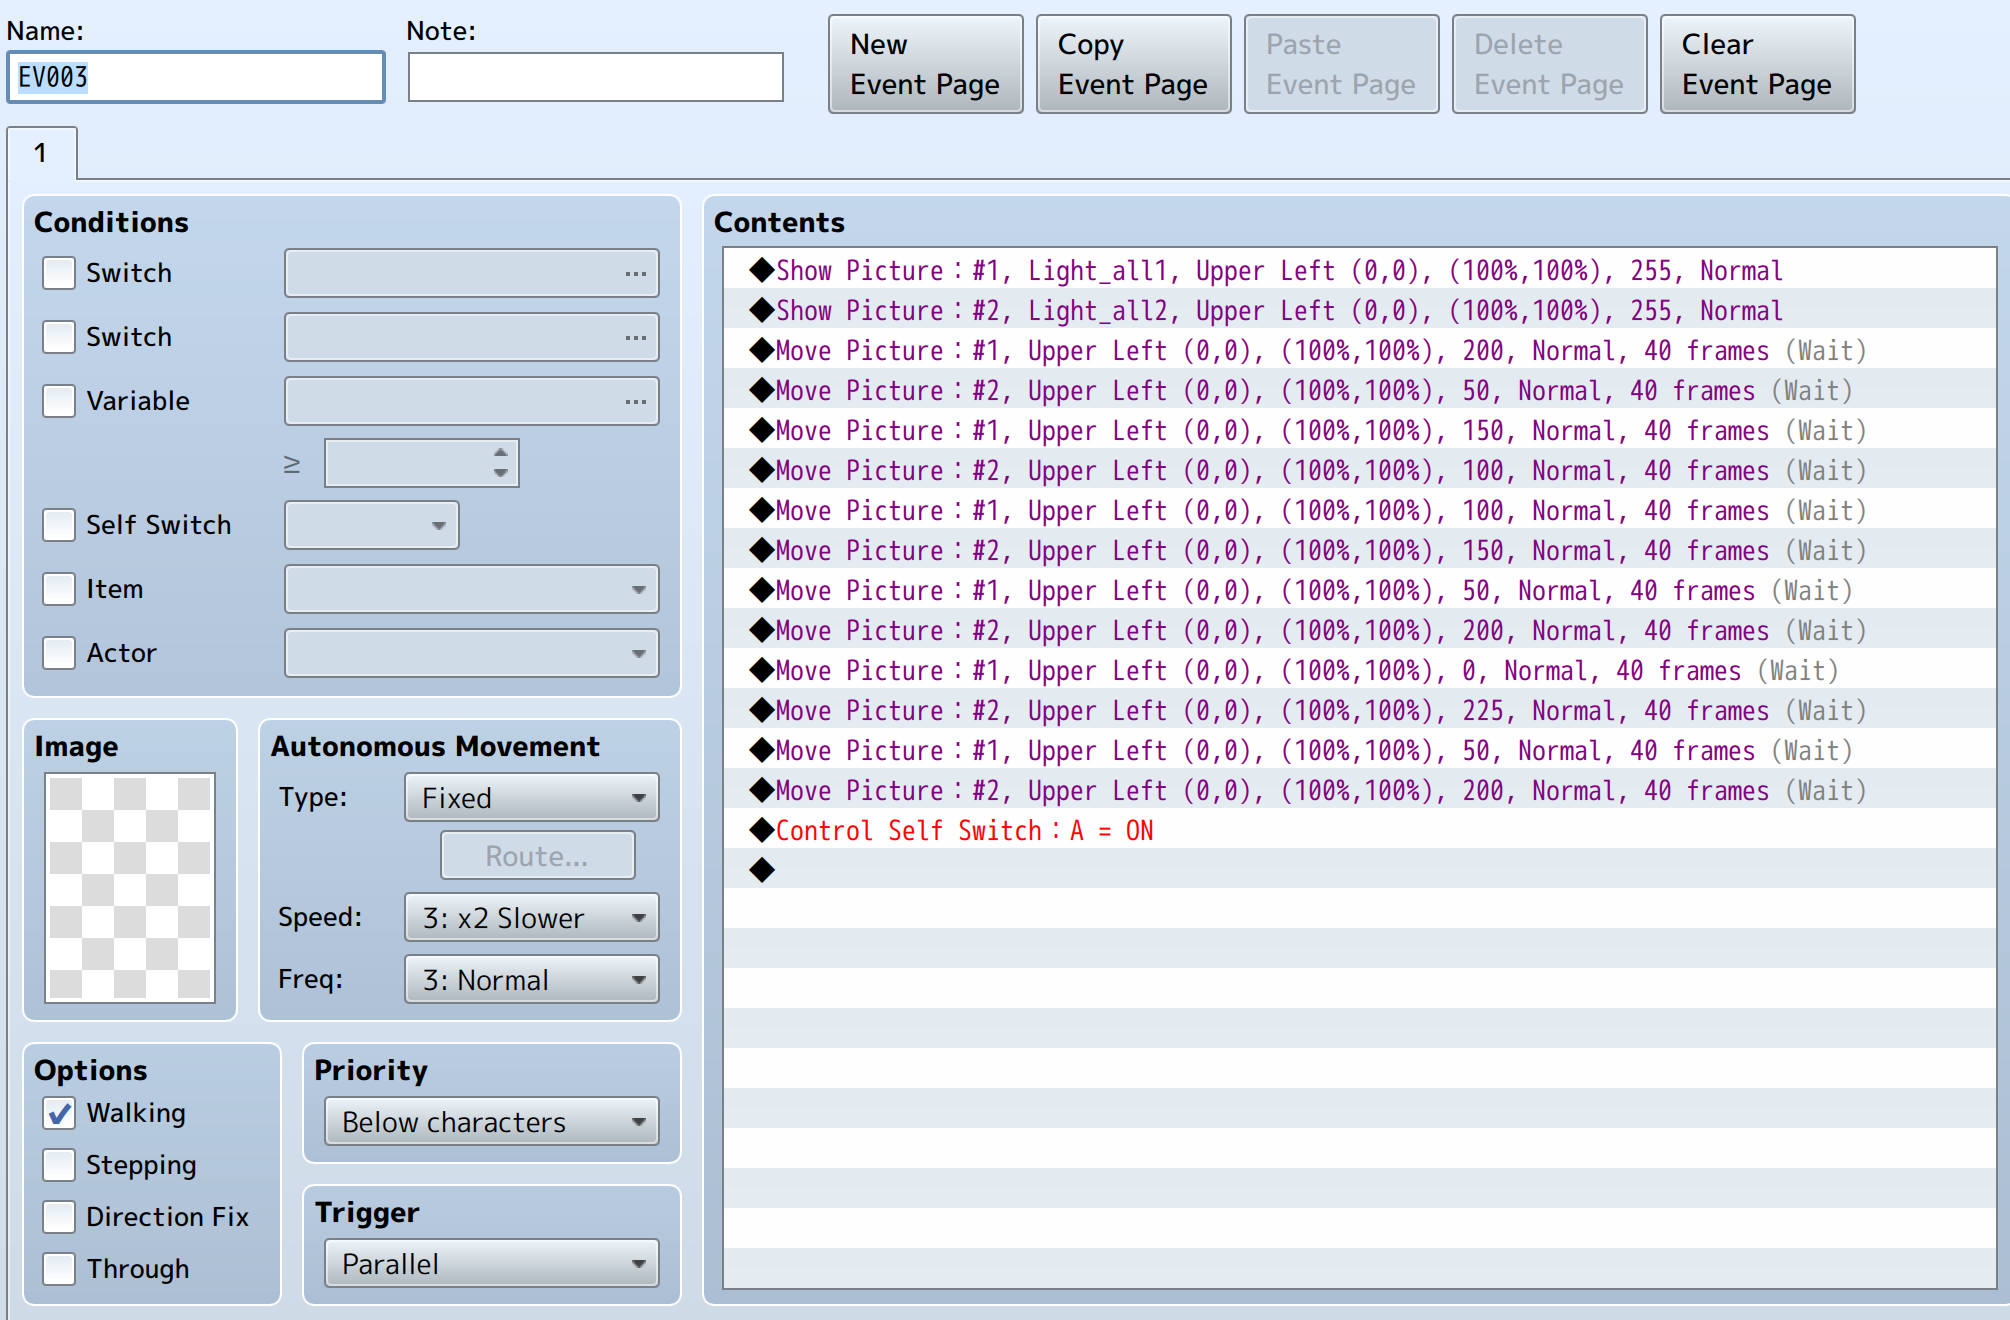Enable the first Switch condition checkbox
Viewport: 2010px width, 1320px height.
pyautogui.click(x=59, y=273)
